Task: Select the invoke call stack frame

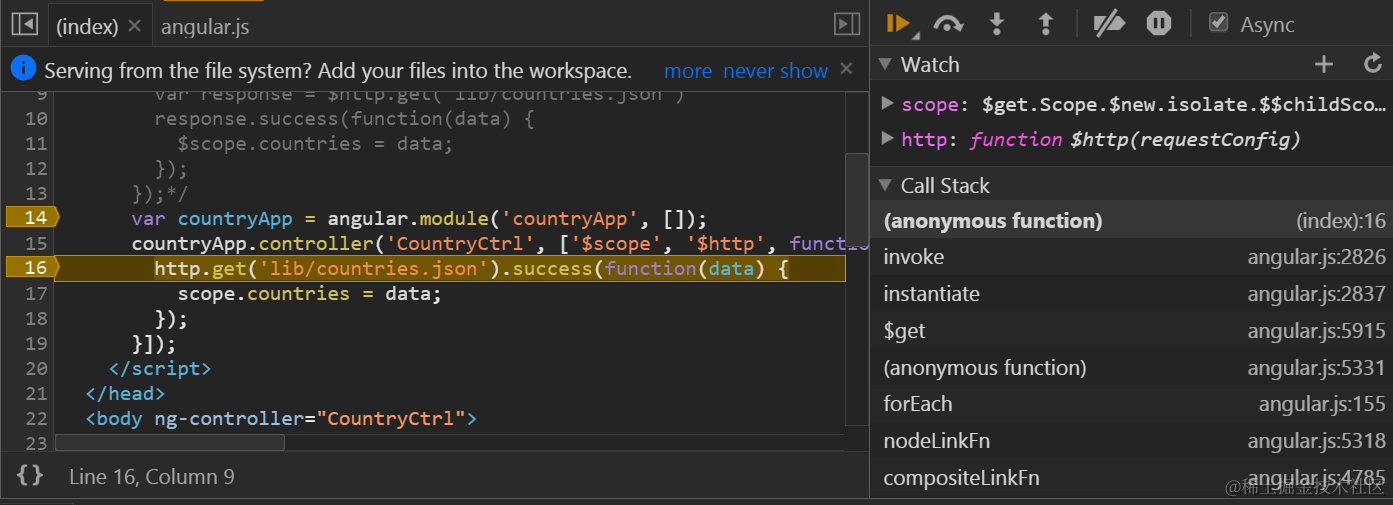Action: click(1131, 257)
